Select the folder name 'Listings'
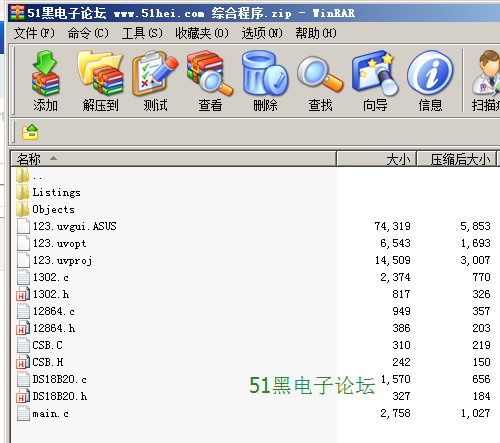500x443 pixels. (56, 192)
